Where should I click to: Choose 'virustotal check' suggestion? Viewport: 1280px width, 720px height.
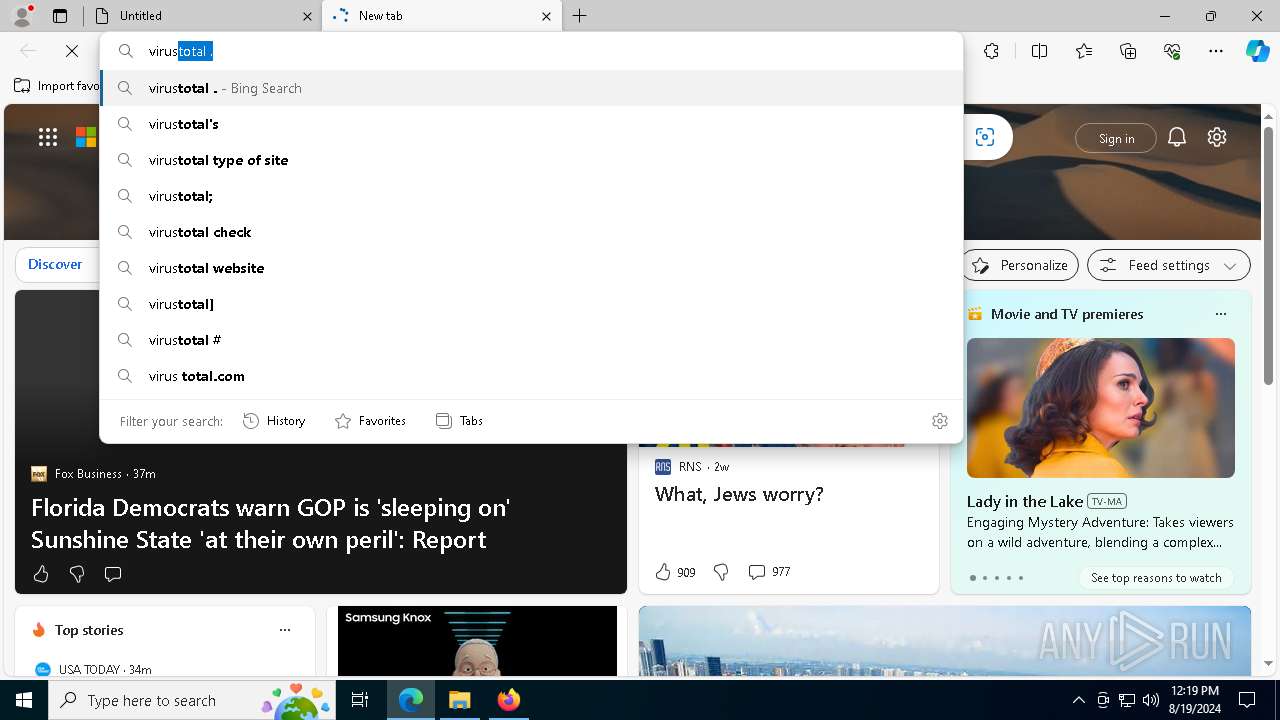[531, 232]
